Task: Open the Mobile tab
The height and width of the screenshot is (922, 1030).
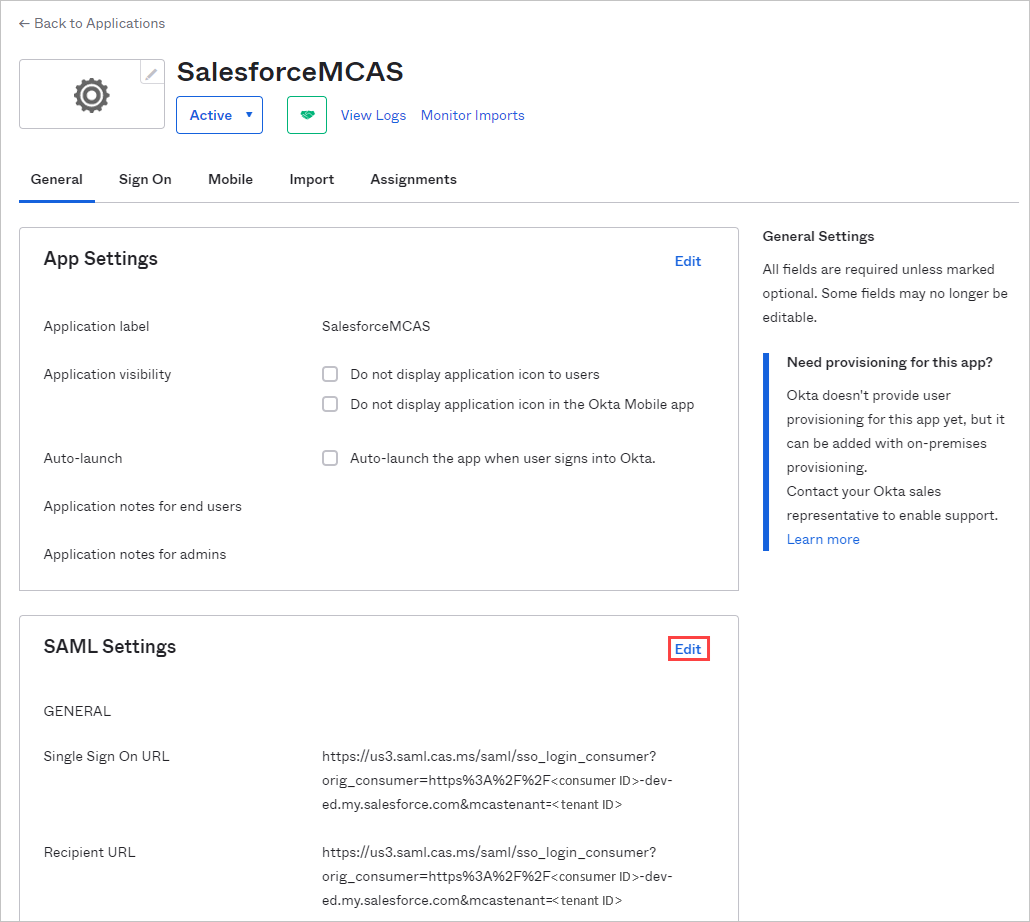Action: pos(230,179)
